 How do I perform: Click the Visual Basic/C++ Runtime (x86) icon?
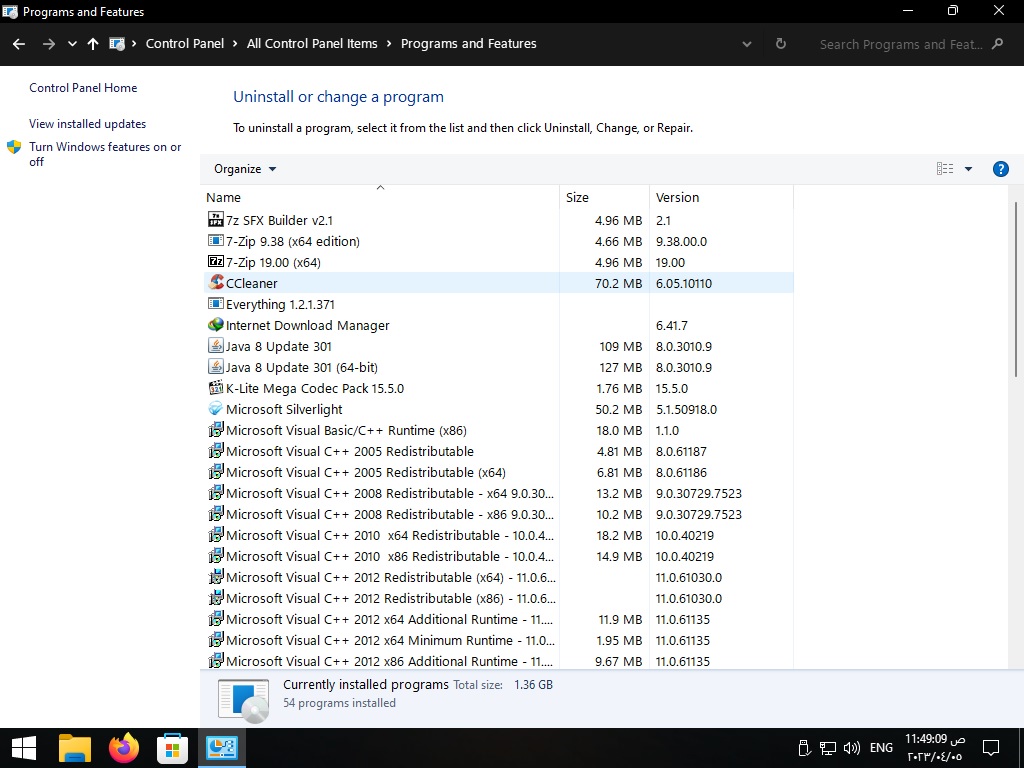click(216, 430)
